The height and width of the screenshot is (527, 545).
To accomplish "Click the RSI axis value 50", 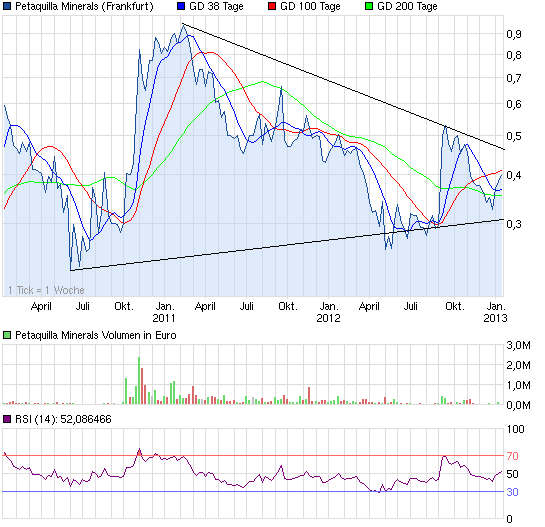I will coord(512,474).
